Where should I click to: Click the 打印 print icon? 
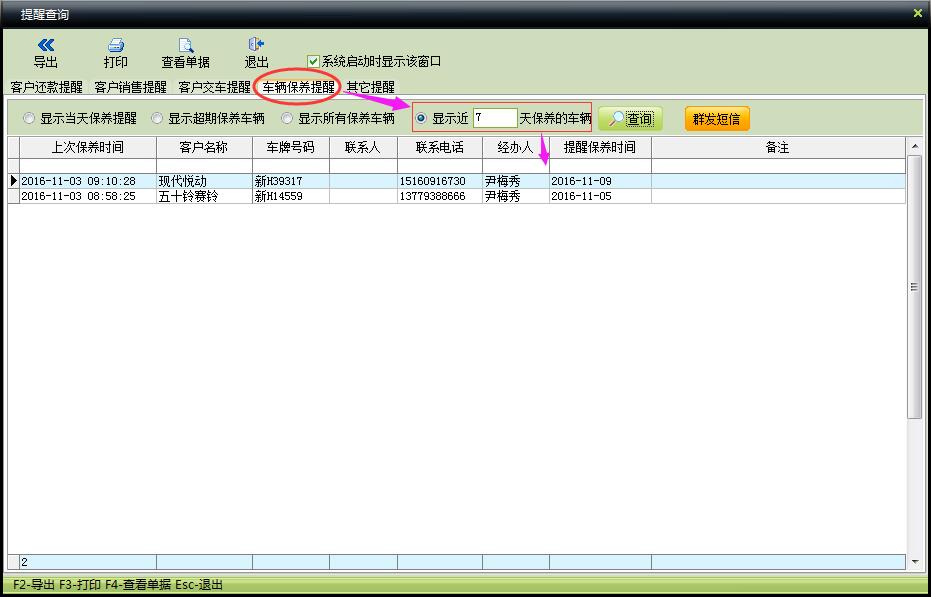pos(116,45)
